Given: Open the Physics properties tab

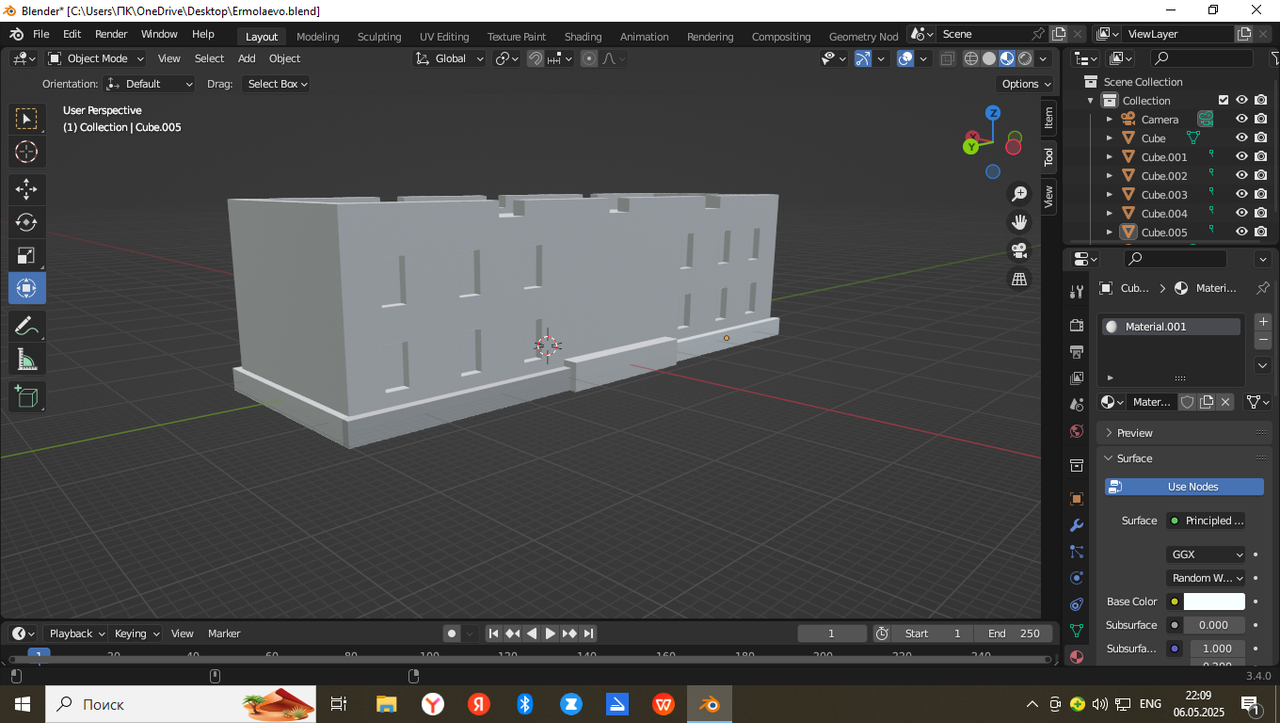Looking at the screenshot, I should [x=1077, y=578].
